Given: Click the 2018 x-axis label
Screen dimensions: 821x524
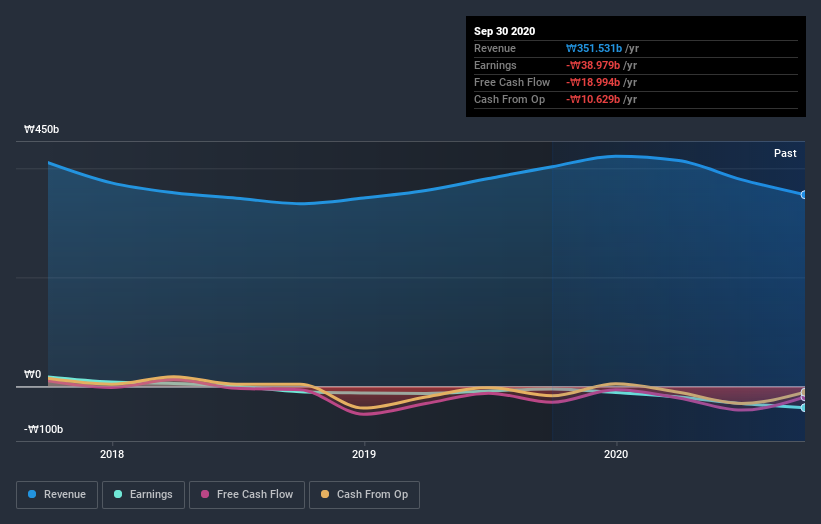Looking at the screenshot, I should [112, 454].
